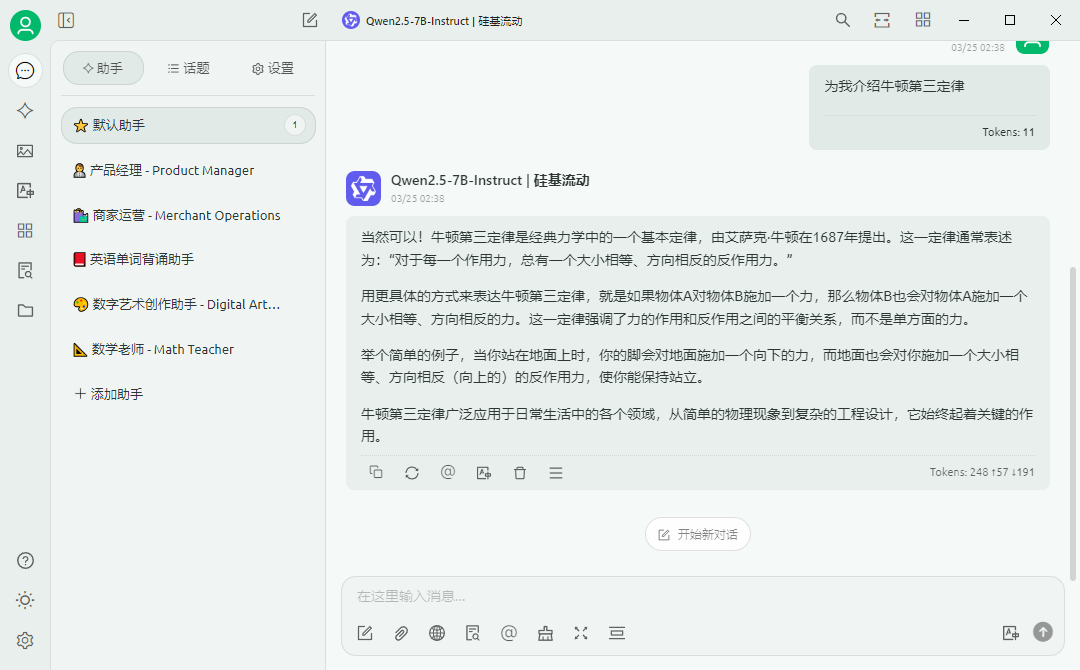Click the 开始新对话 button
Screen dimensions: 1080x670
point(697,534)
